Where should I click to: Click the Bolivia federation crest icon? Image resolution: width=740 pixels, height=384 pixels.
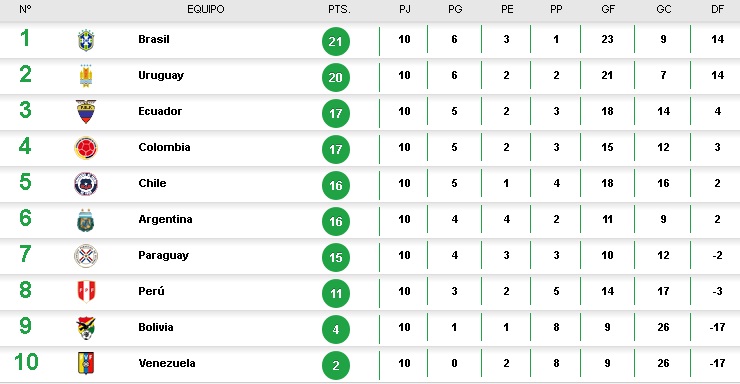click(x=86, y=328)
